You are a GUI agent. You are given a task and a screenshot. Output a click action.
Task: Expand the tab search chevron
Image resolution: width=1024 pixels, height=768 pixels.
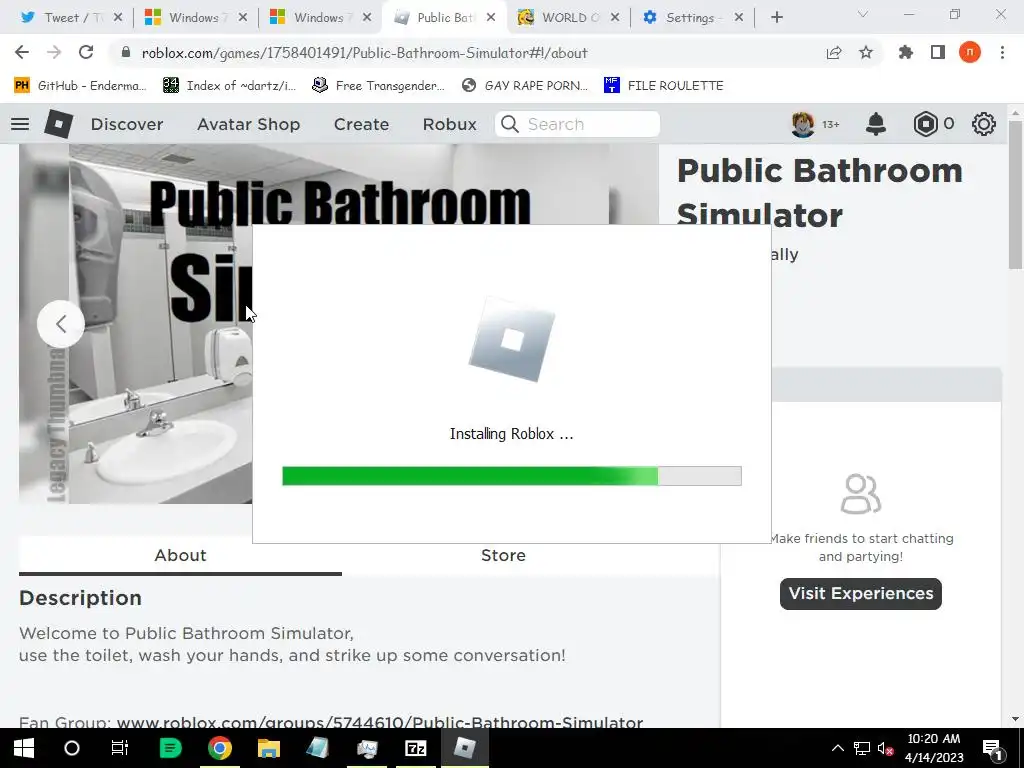point(863,14)
